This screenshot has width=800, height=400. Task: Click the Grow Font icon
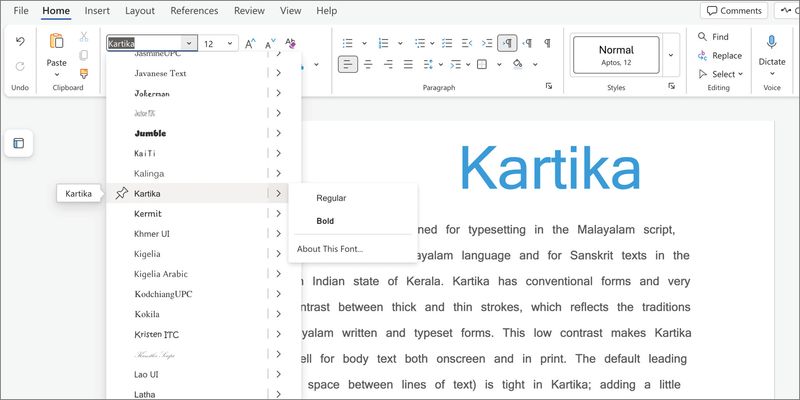[x=248, y=44]
